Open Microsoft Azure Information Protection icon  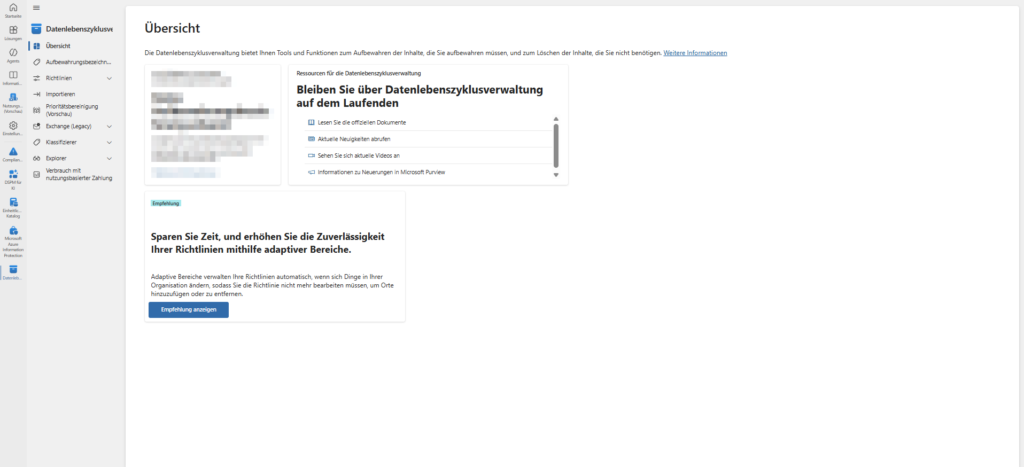coord(13,232)
